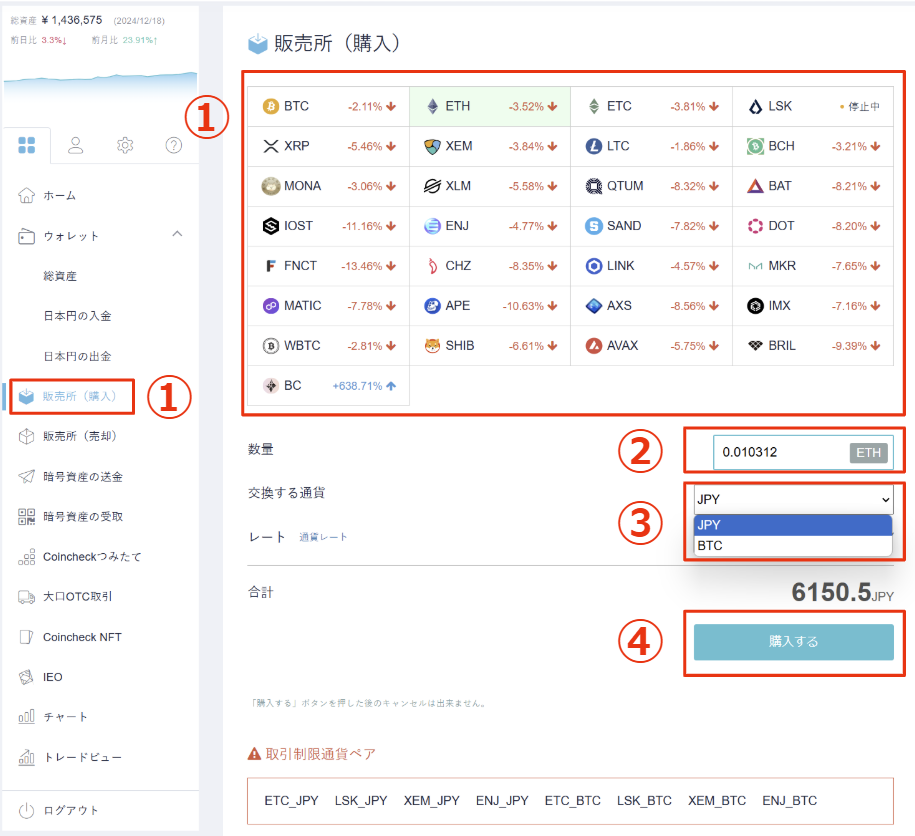Pick the SHIB coin icon
The image size is (915, 836).
pos(432,346)
